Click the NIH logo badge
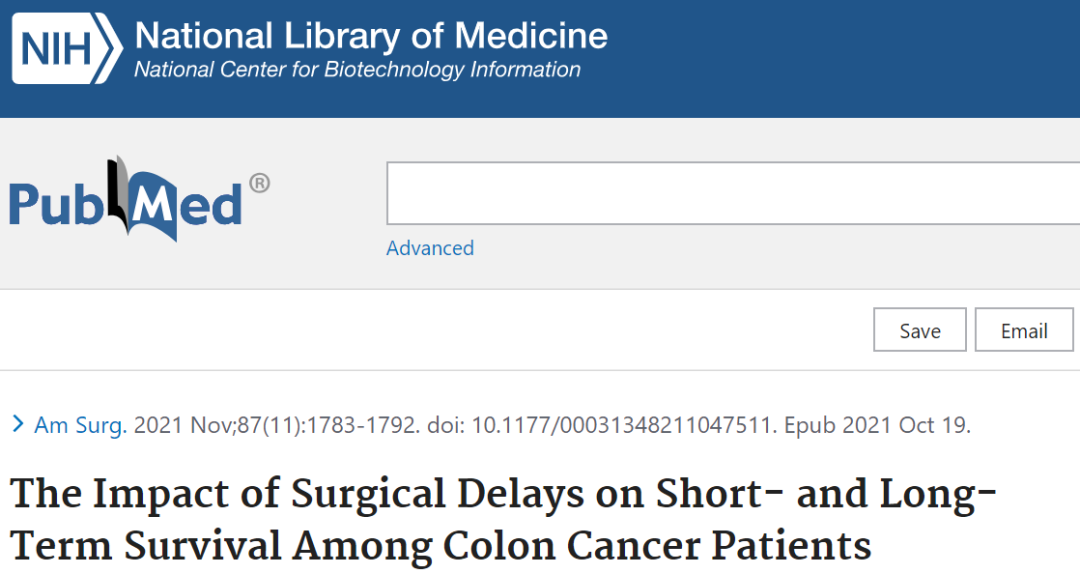1080x574 pixels. [67, 48]
